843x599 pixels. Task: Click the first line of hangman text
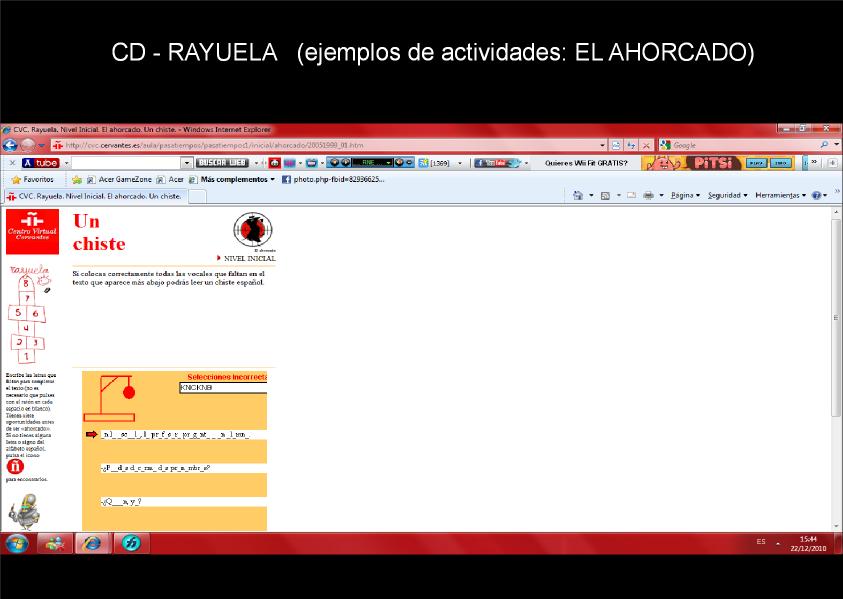click(175, 434)
